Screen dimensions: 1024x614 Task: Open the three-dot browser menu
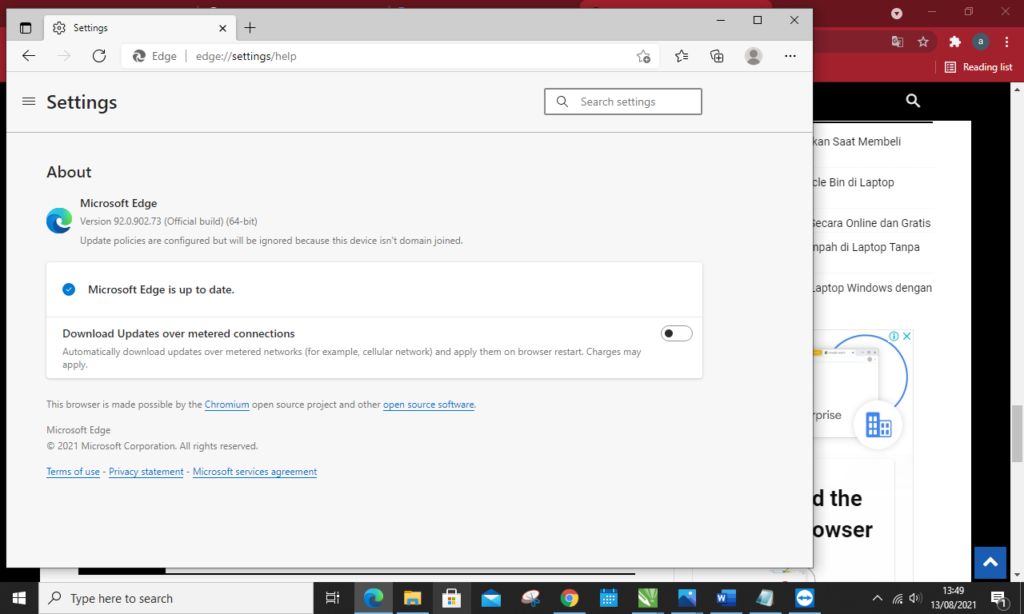789,57
